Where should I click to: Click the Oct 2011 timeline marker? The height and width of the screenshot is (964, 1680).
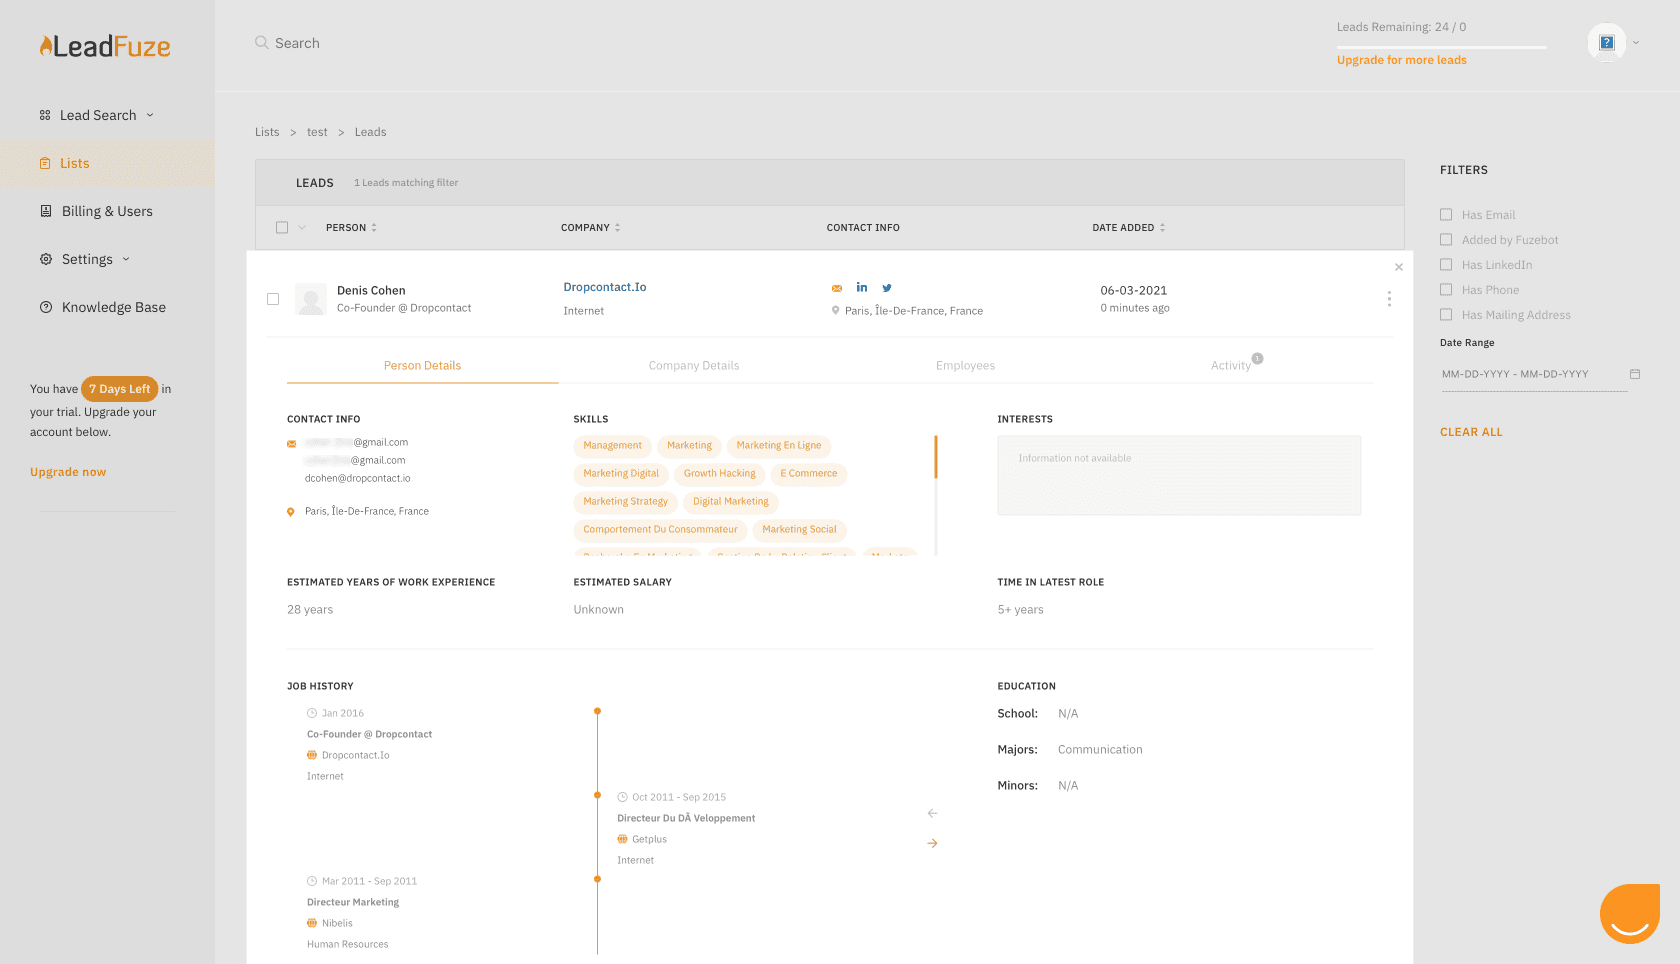(597, 795)
